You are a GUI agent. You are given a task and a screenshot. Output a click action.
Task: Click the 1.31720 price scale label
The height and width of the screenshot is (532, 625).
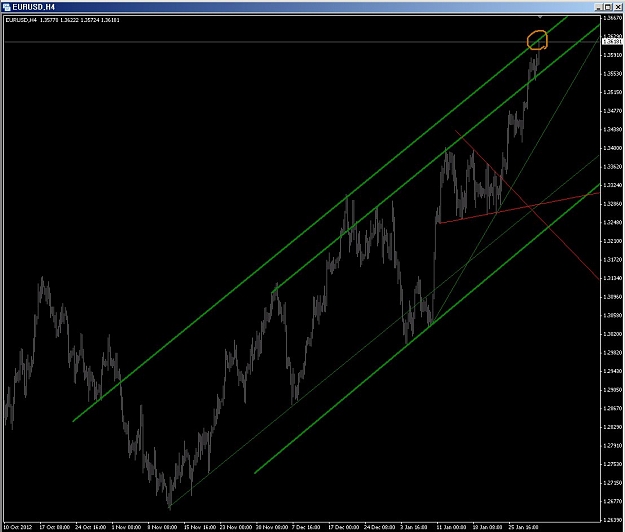pos(613,259)
